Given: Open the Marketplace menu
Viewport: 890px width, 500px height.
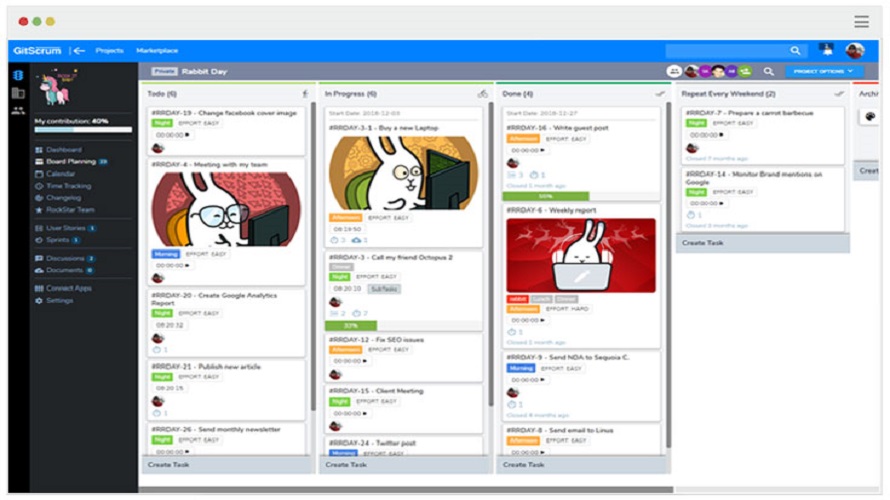Looking at the screenshot, I should [x=157, y=51].
